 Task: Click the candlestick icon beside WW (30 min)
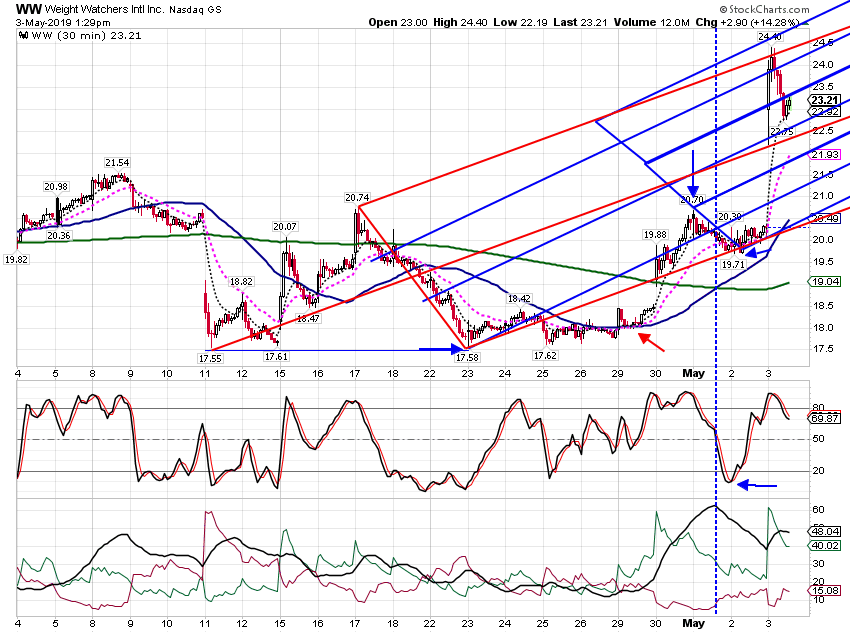(23, 35)
